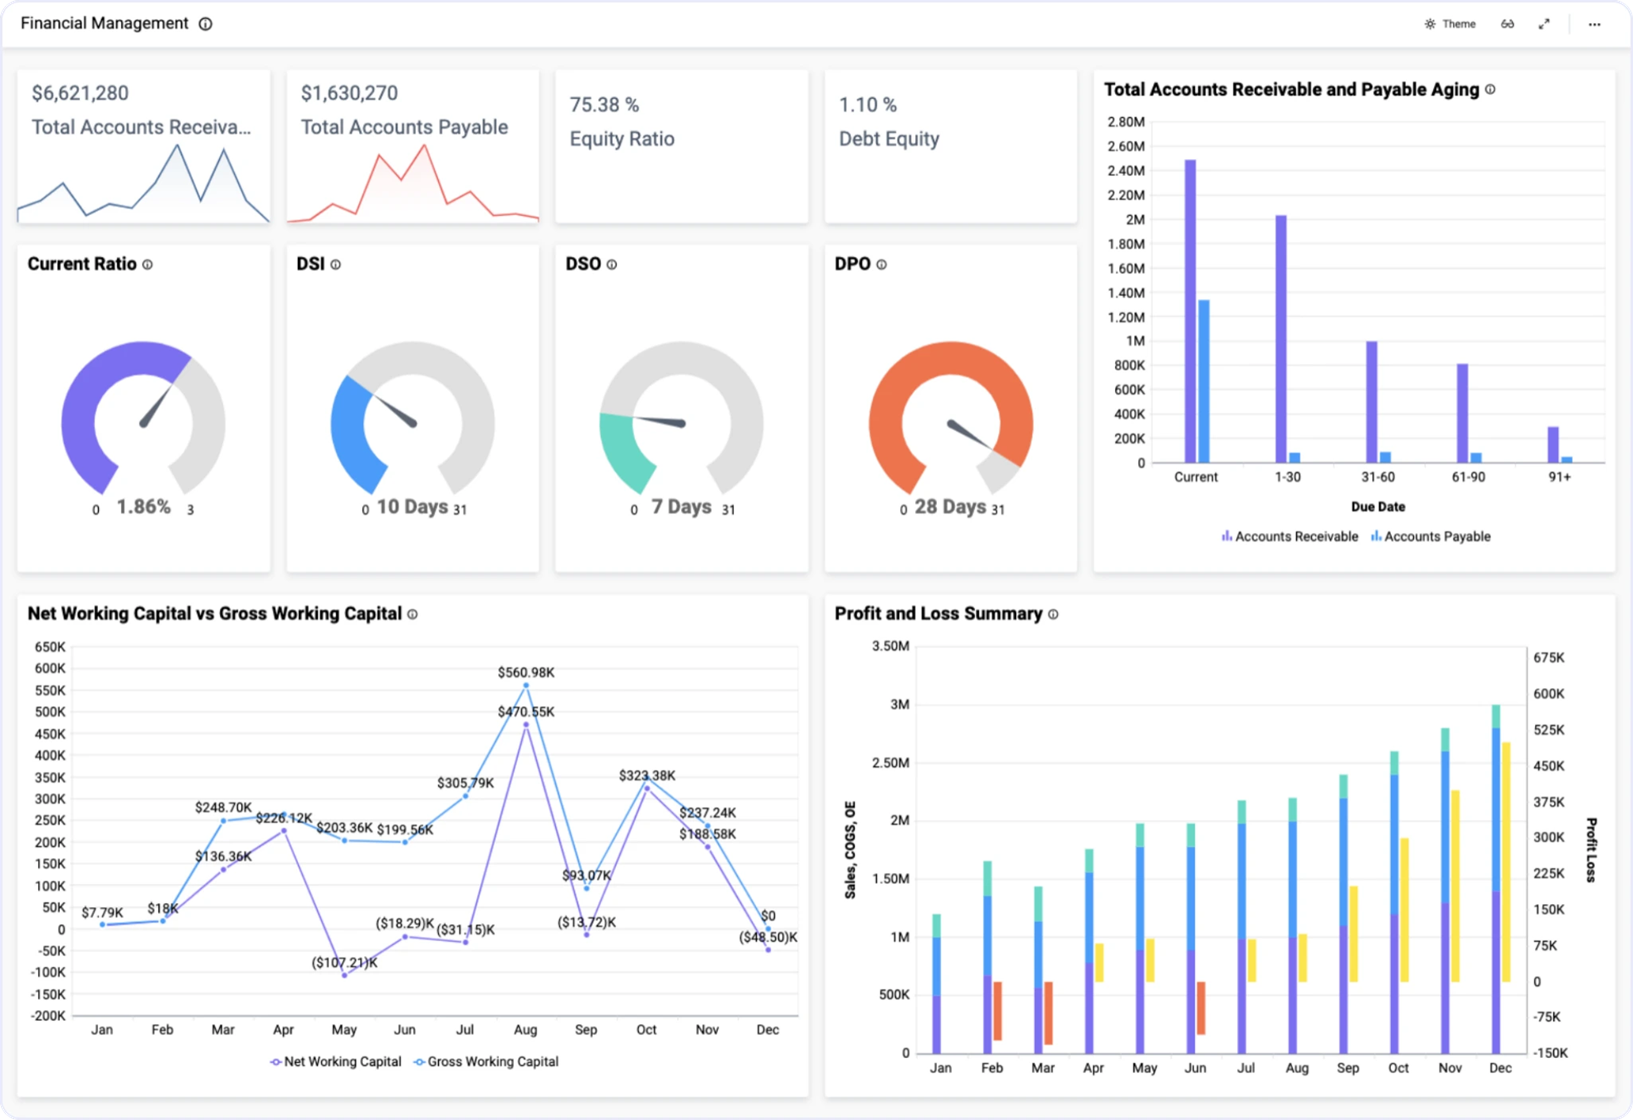
Task: Click the 61-90 Accounts Receivable bar
Action: click(x=1463, y=413)
